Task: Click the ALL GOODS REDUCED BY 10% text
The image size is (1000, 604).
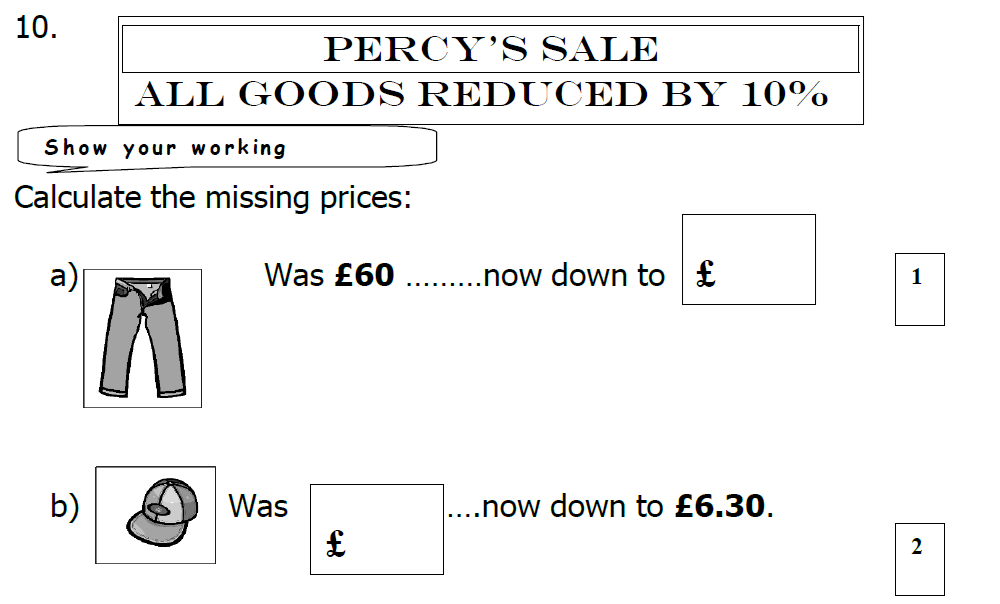Action: point(482,94)
